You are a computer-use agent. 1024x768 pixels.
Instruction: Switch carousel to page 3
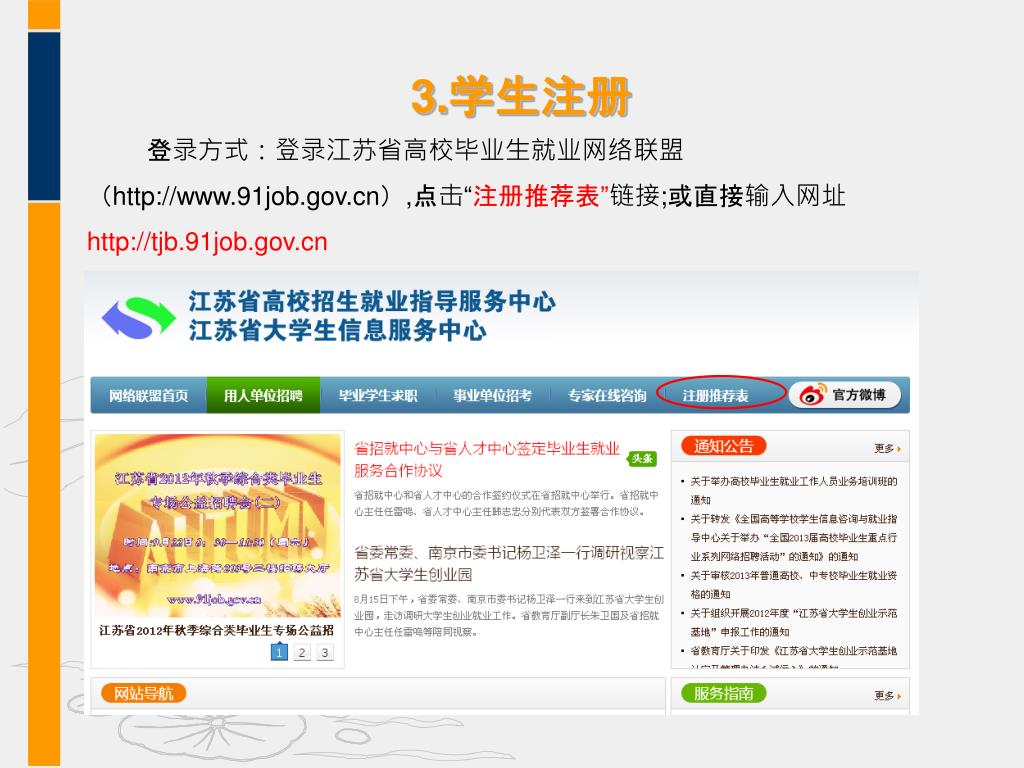325,652
